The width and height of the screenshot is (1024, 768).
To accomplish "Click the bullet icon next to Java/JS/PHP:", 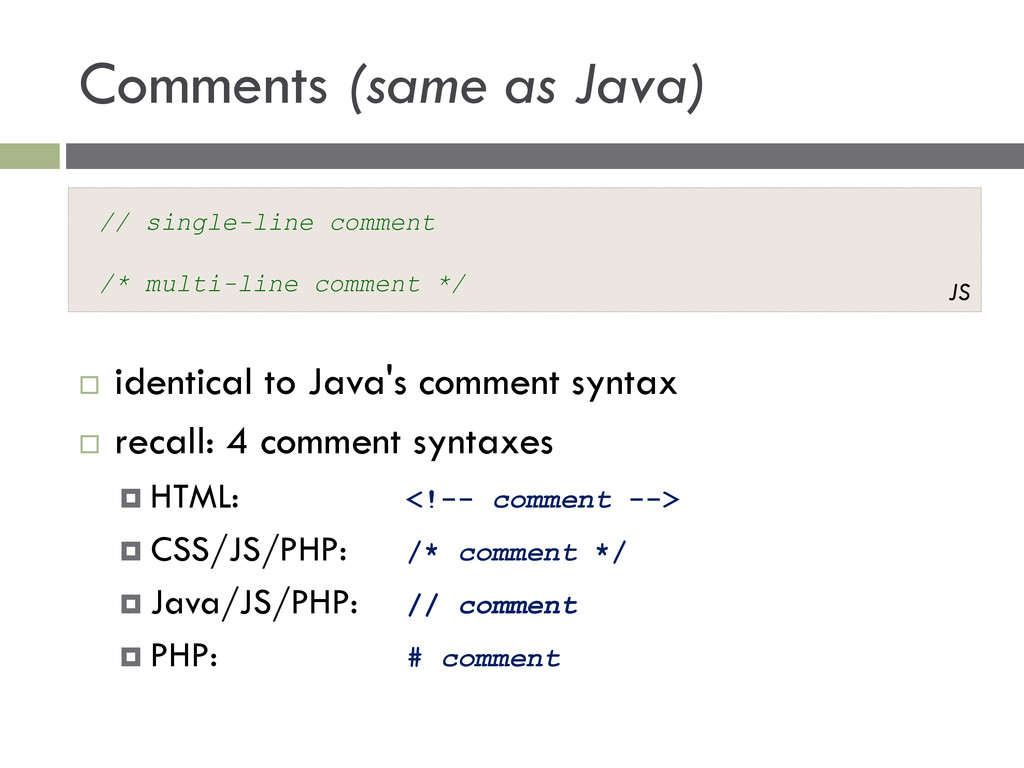I will 131,604.
